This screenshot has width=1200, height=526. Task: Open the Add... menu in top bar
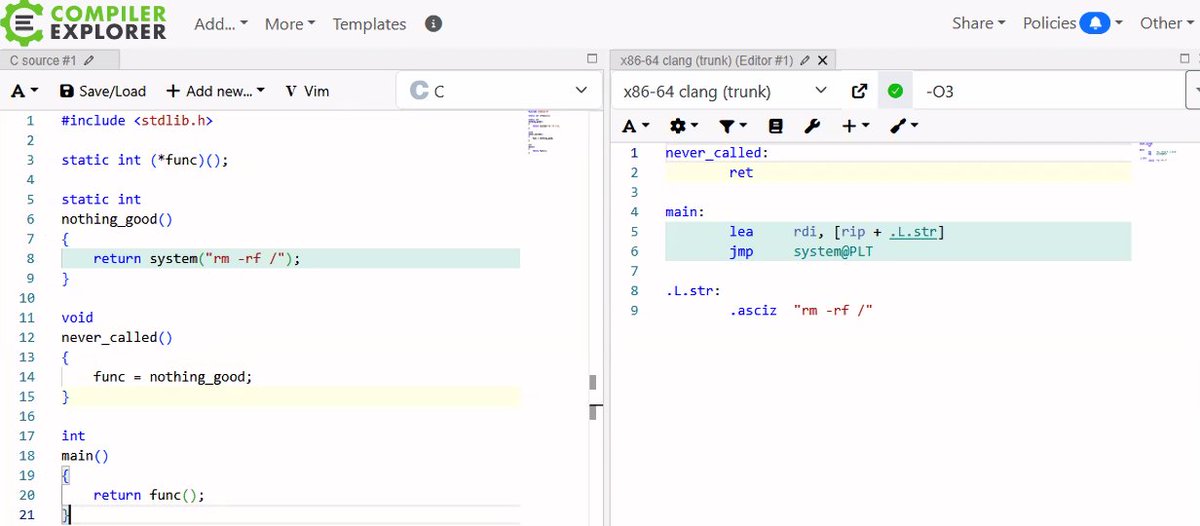(x=220, y=24)
